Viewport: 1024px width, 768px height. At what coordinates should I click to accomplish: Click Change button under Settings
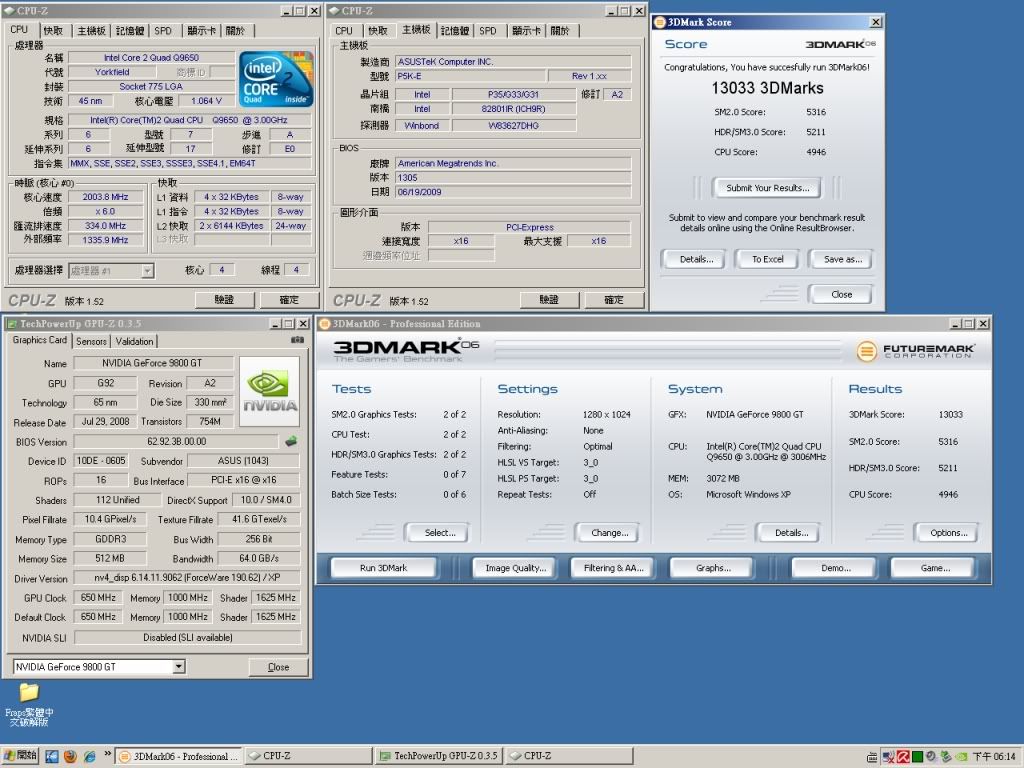tap(609, 533)
